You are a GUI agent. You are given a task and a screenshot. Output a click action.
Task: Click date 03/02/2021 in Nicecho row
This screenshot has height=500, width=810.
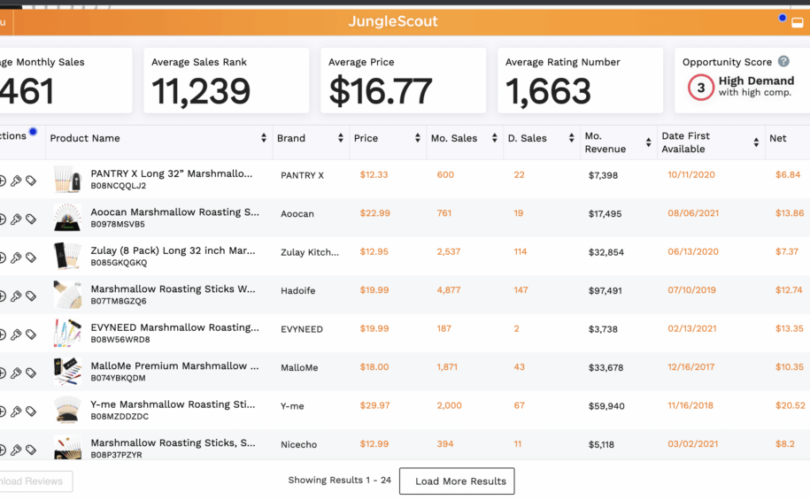[693, 444]
